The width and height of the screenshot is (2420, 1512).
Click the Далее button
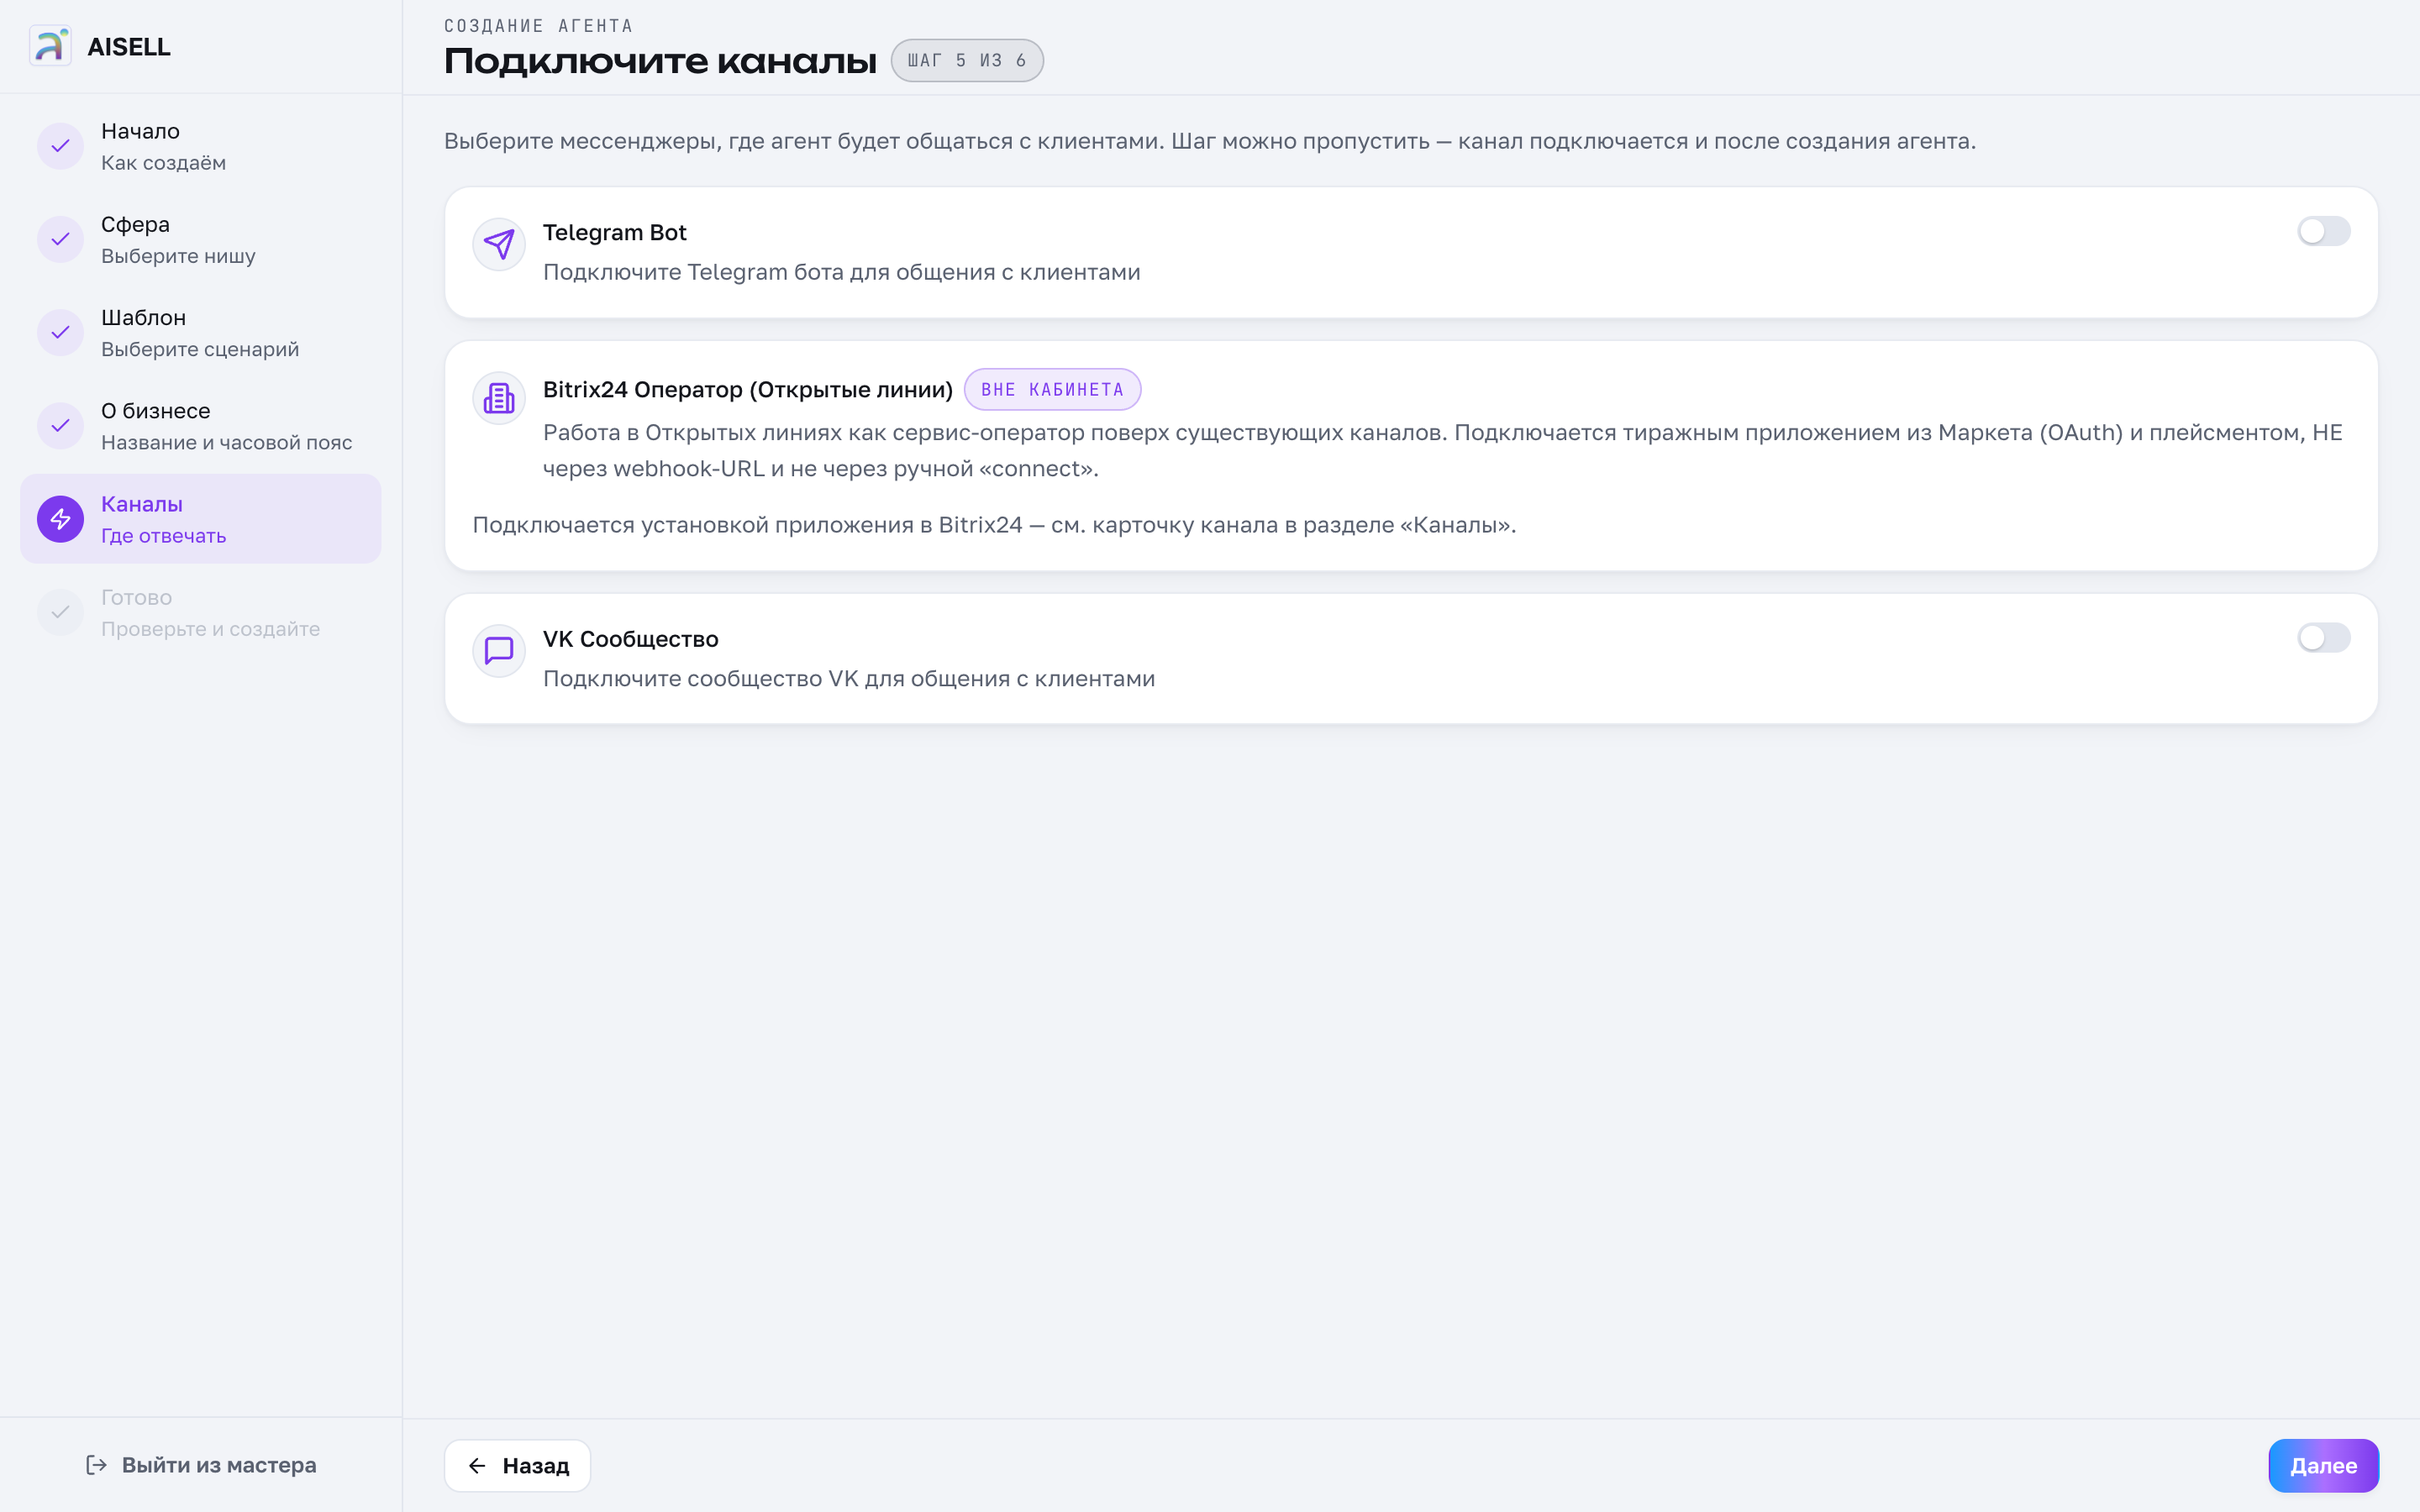click(2323, 1466)
